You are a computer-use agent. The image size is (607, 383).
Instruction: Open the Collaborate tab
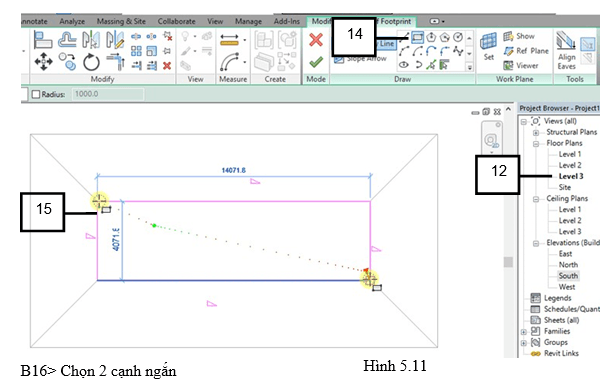(176, 22)
